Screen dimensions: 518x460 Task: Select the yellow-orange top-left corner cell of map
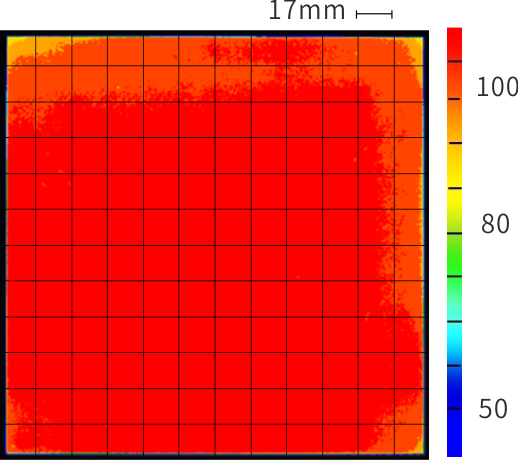click(x=21, y=51)
